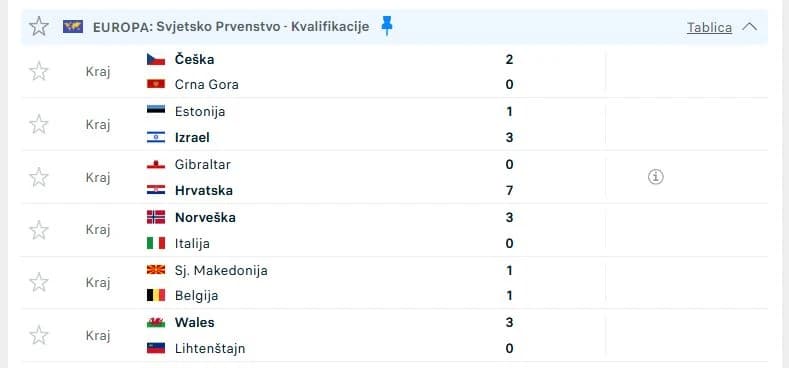Image resolution: width=789 pixels, height=368 pixels.
Task: Collapse the league with the chevron arrow
Action: pos(750,27)
